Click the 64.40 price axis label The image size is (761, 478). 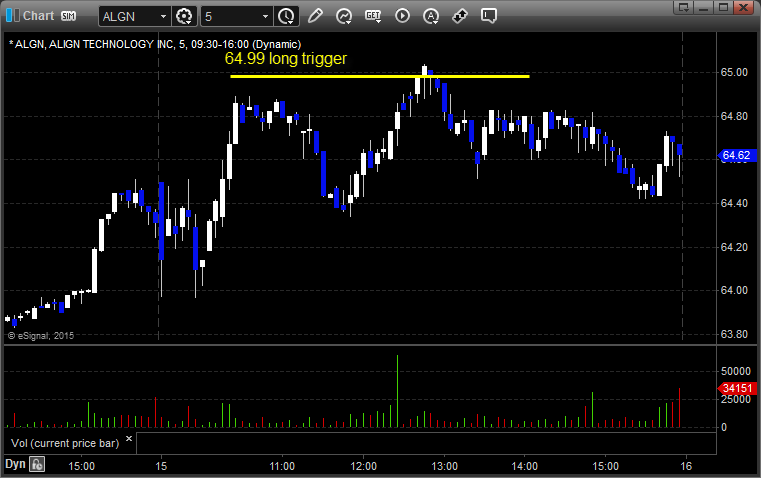(734, 203)
